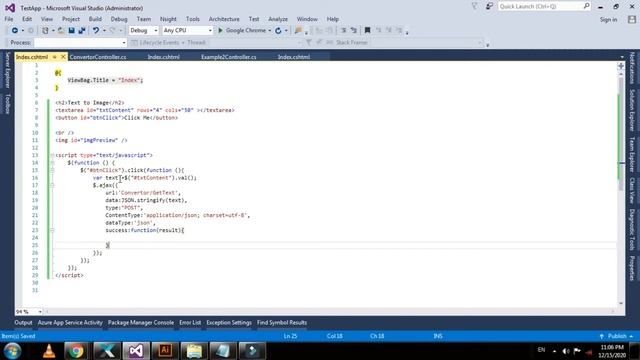
Task: Open the File menu
Action: click(x=9, y=19)
